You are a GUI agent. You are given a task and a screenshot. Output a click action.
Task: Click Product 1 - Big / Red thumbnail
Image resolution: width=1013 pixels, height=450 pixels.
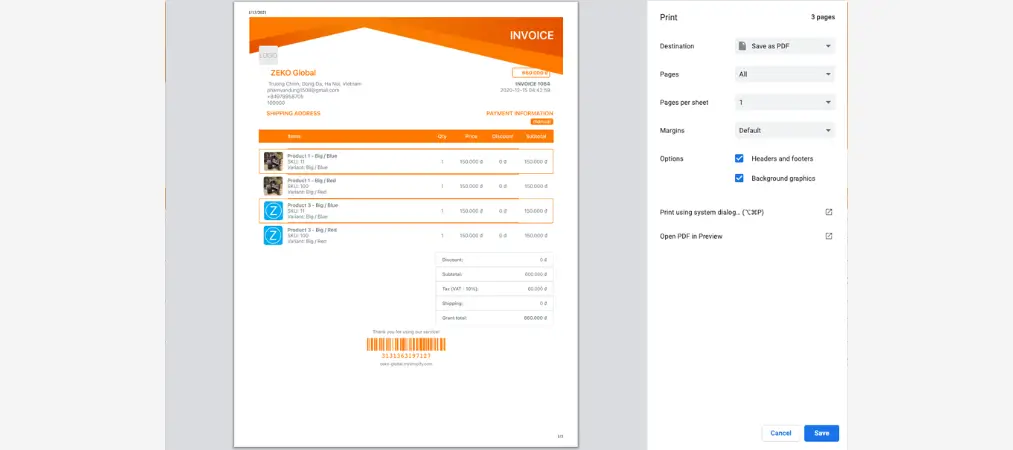click(x=273, y=186)
